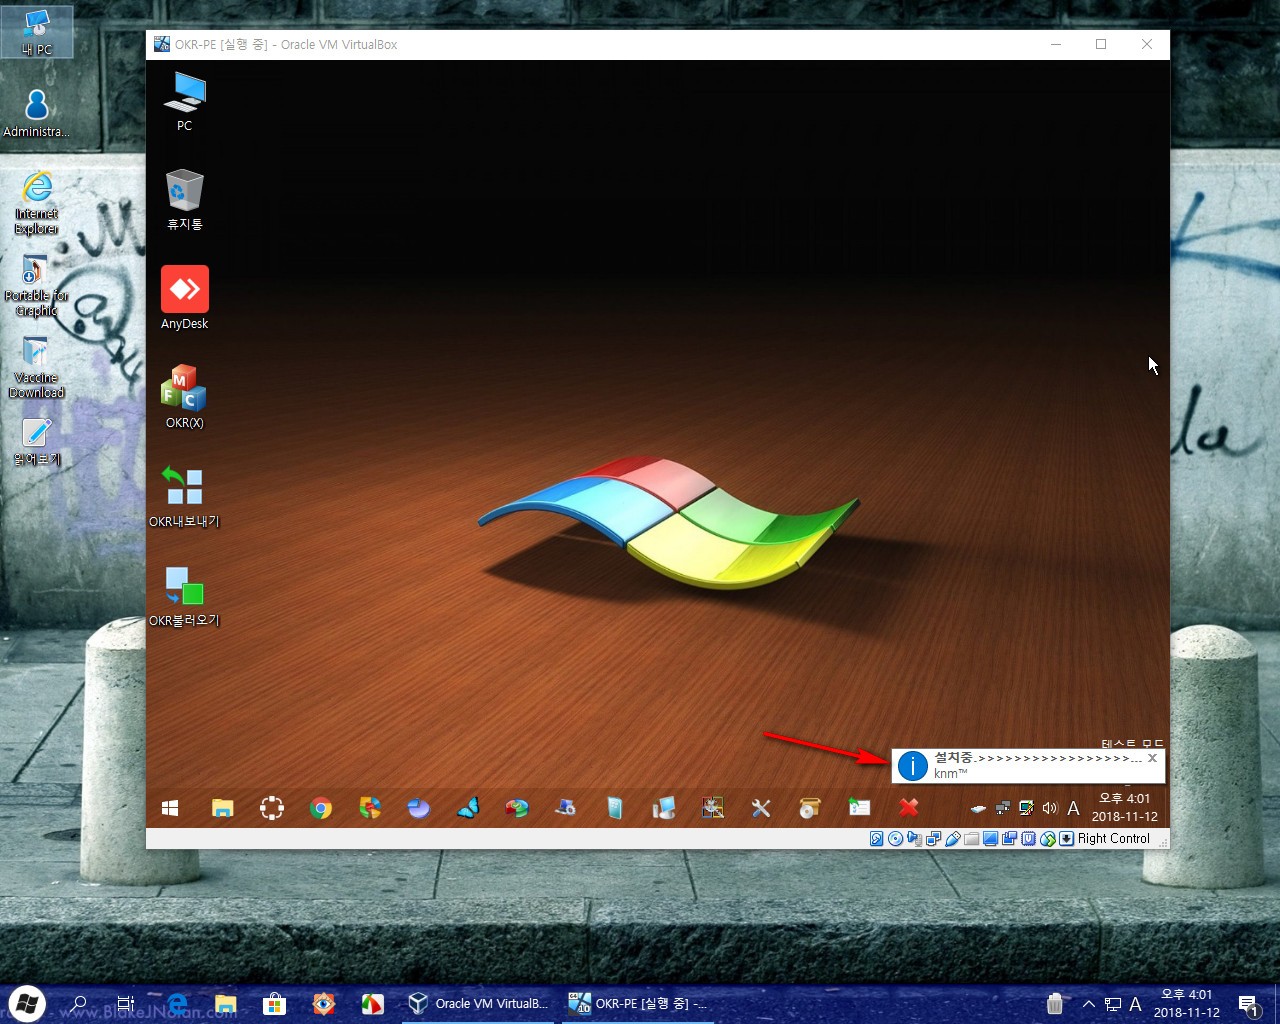Launch AnyDesk from the VM desktop
This screenshot has height=1024, width=1280.
(184, 298)
